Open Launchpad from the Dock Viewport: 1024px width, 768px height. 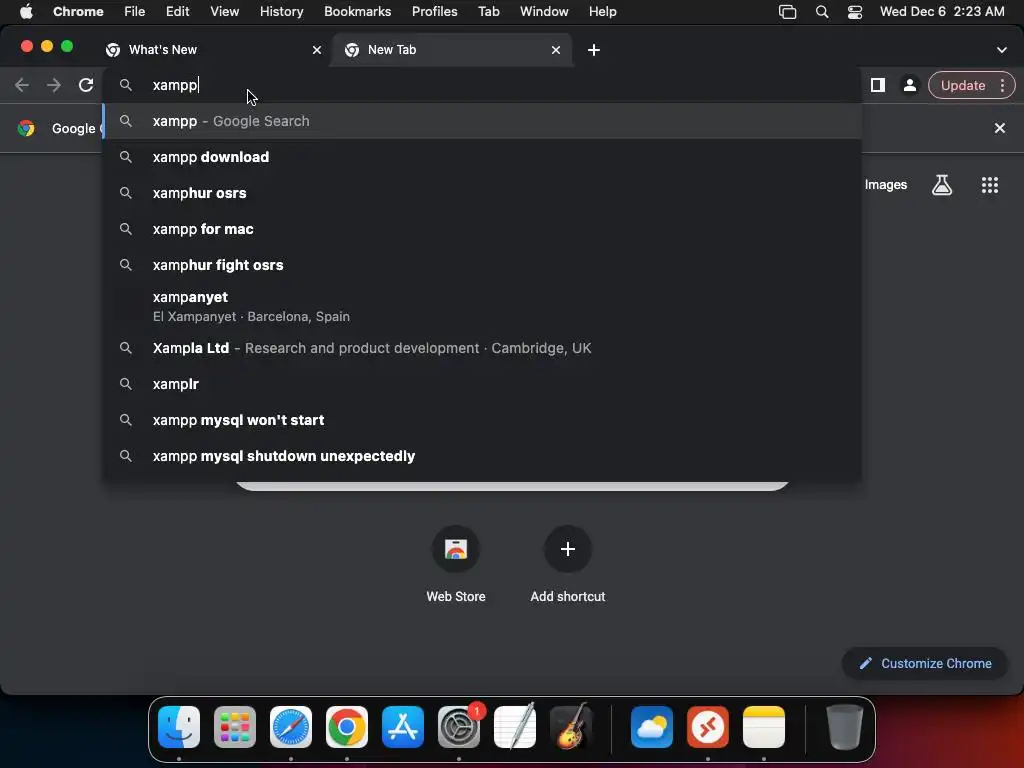235,727
